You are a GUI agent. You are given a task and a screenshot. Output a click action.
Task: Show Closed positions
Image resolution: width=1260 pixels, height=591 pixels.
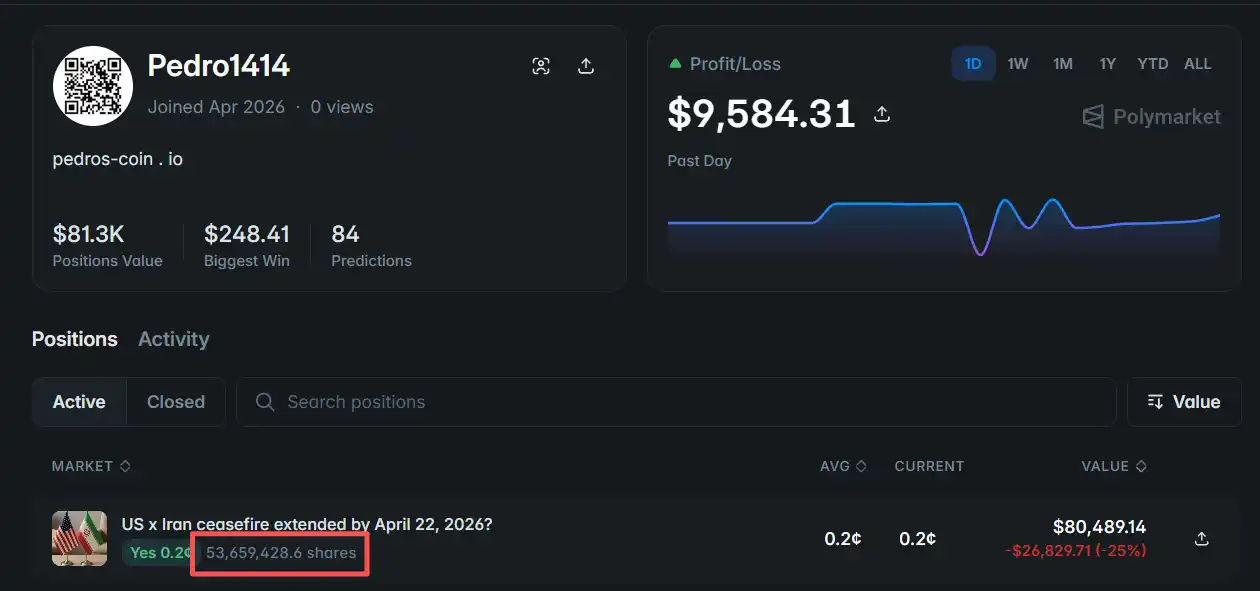175,402
